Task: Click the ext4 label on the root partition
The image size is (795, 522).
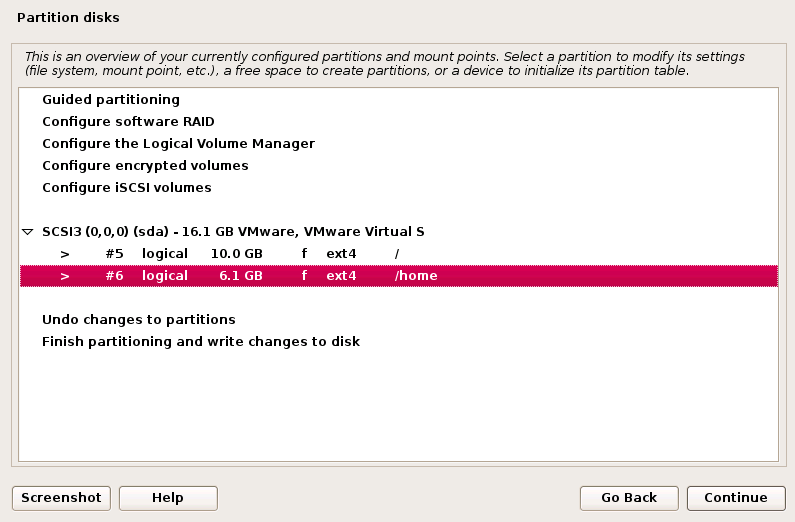Action: [x=341, y=254]
